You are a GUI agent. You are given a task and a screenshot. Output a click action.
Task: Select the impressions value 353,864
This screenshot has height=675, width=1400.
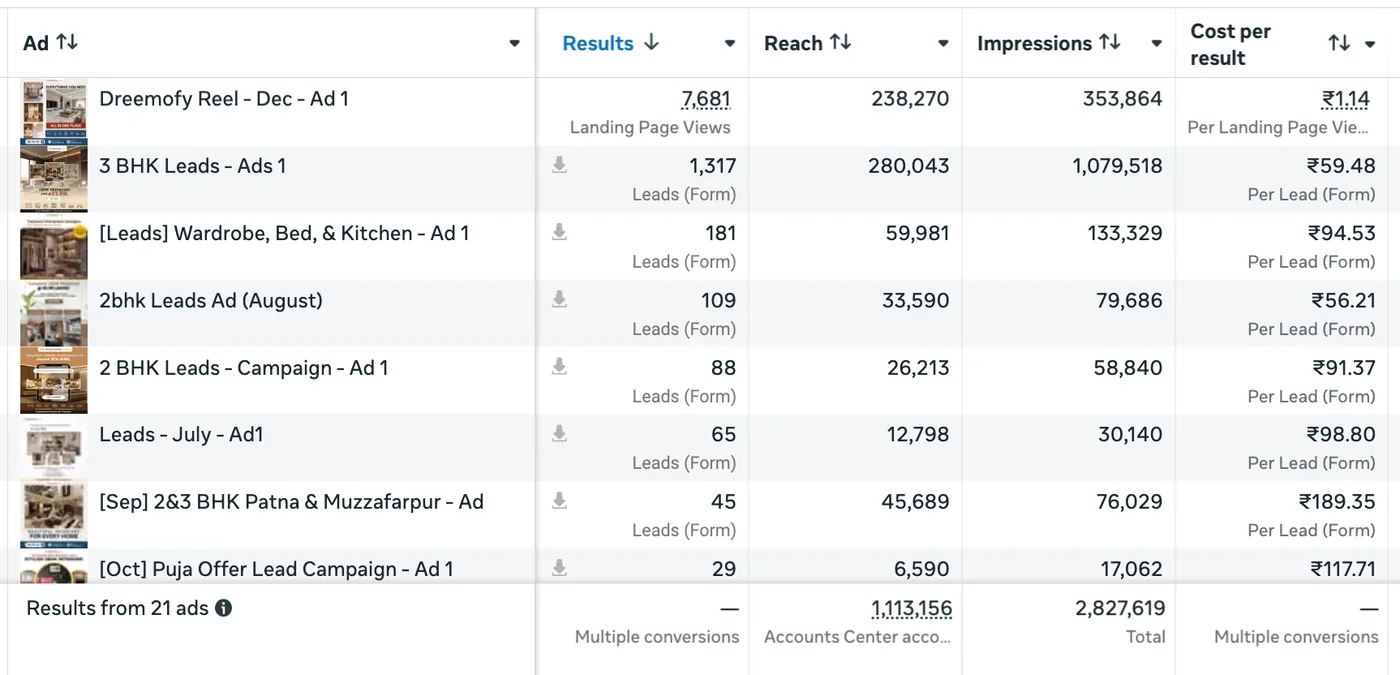(x=1123, y=99)
